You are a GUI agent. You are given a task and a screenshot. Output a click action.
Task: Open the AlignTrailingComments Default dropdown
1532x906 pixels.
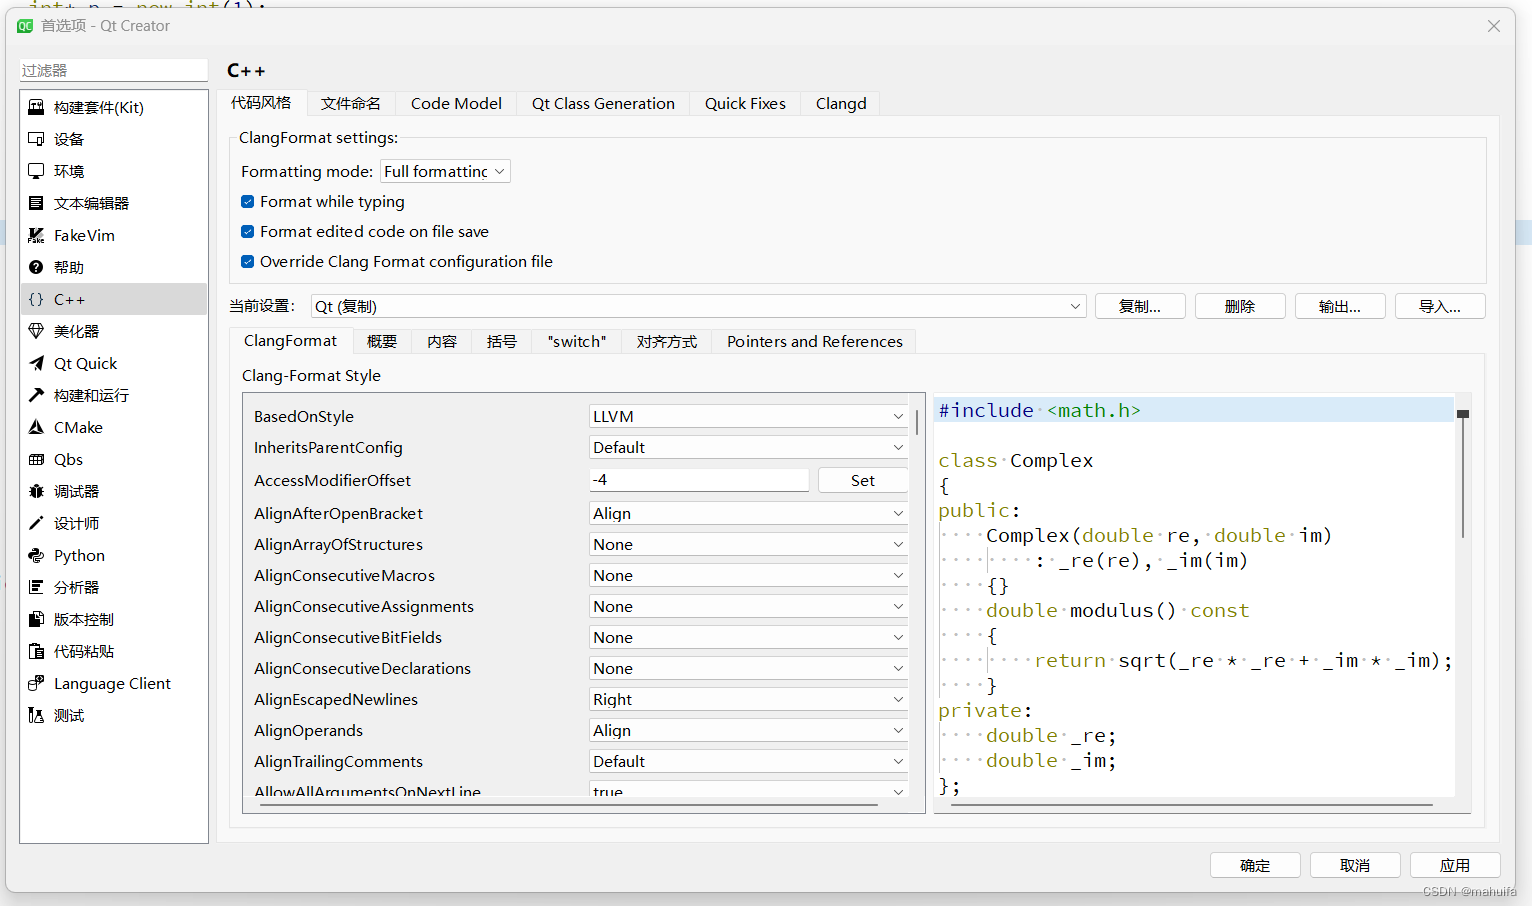(749, 761)
